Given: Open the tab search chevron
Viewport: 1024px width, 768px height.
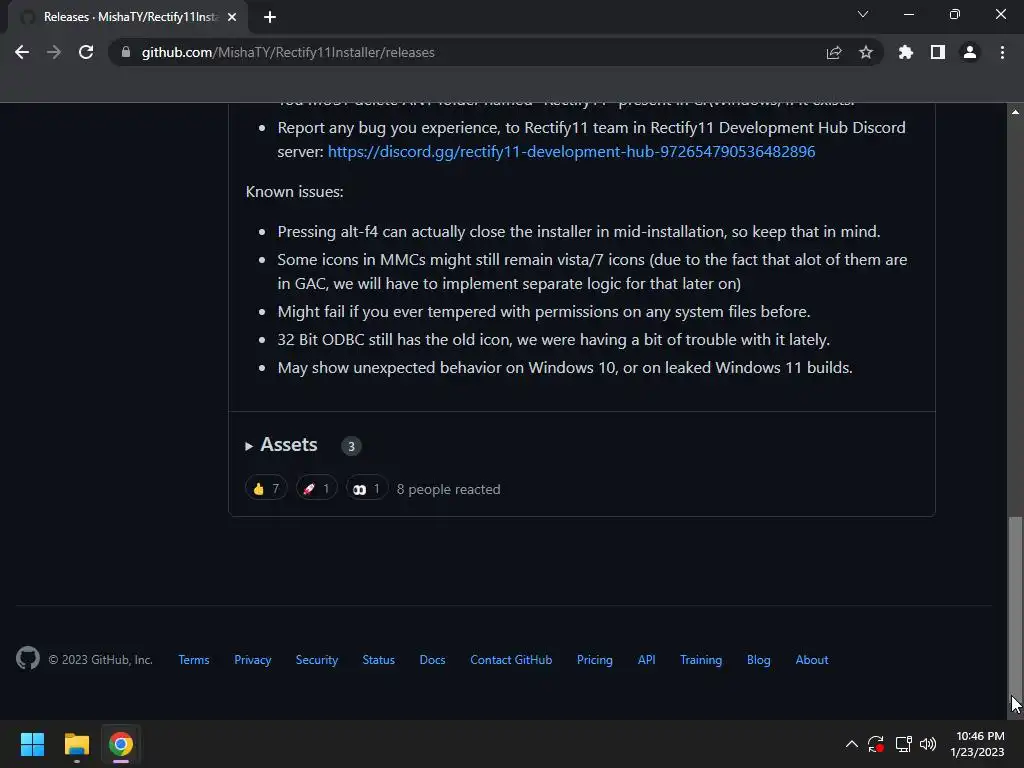Looking at the screenshot, I should pyautogui.click(x=863, y=14).
